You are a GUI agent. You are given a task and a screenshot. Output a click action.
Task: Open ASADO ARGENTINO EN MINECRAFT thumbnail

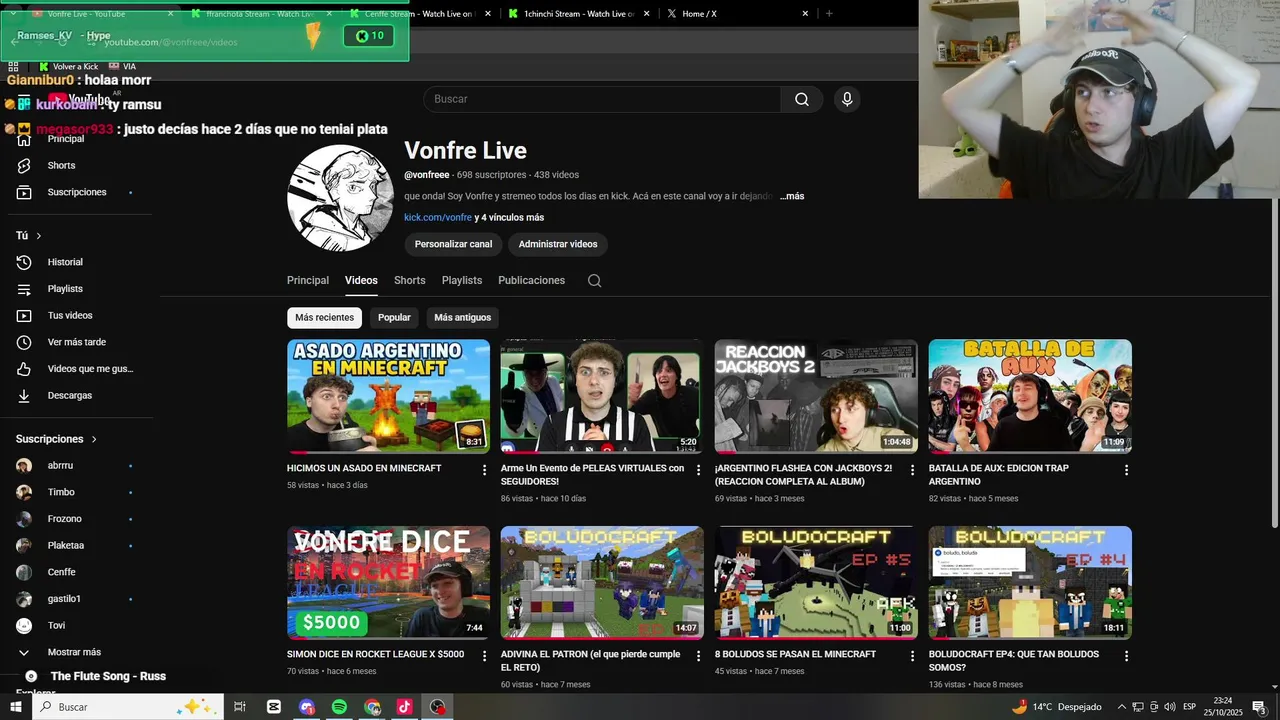coord(388,396)
